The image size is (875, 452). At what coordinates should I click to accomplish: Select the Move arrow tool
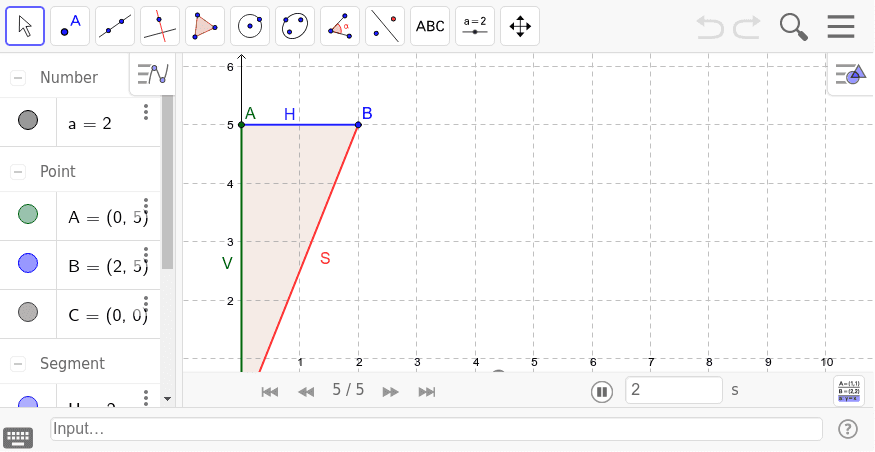[25, 26]
